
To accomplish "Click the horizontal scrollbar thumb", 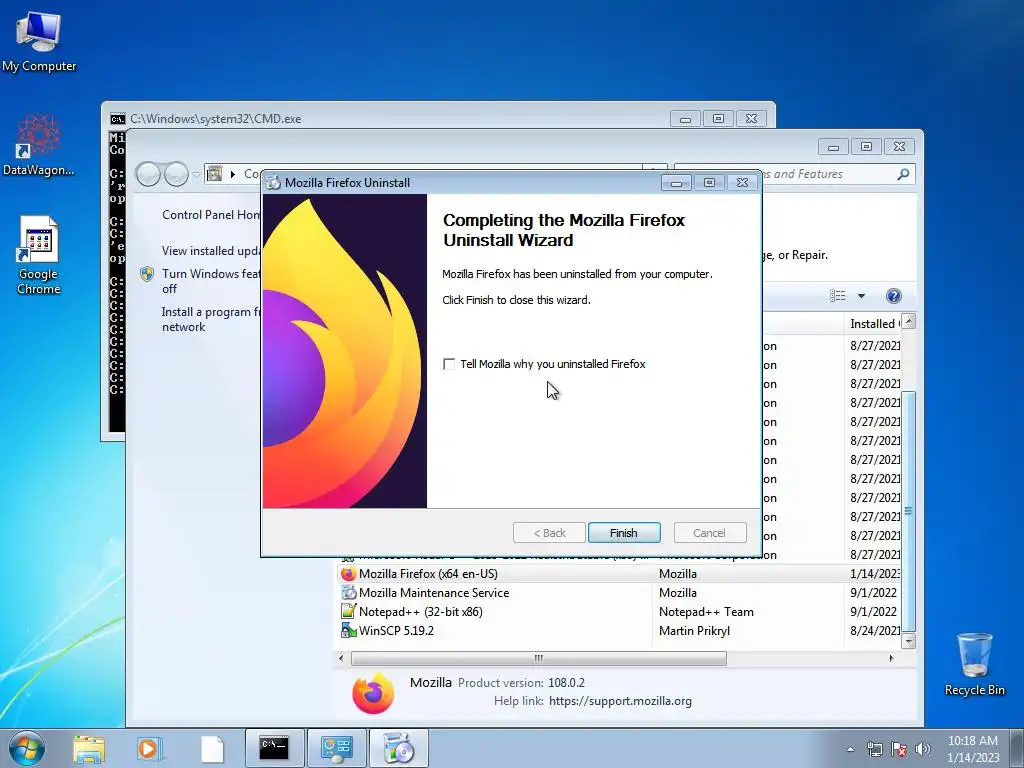I will (539, 658).
